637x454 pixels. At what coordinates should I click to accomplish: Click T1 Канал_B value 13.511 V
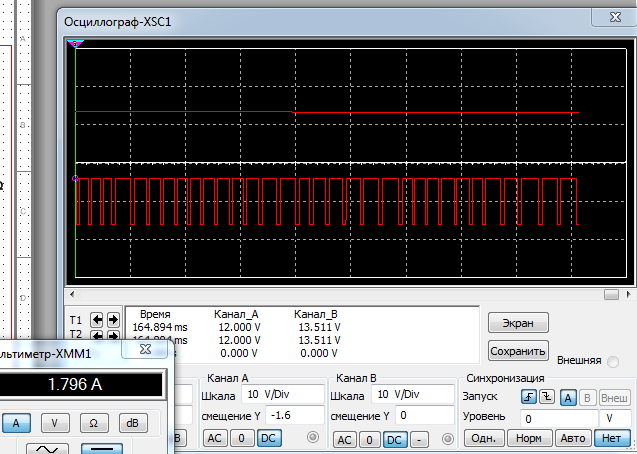click(319, 327)
